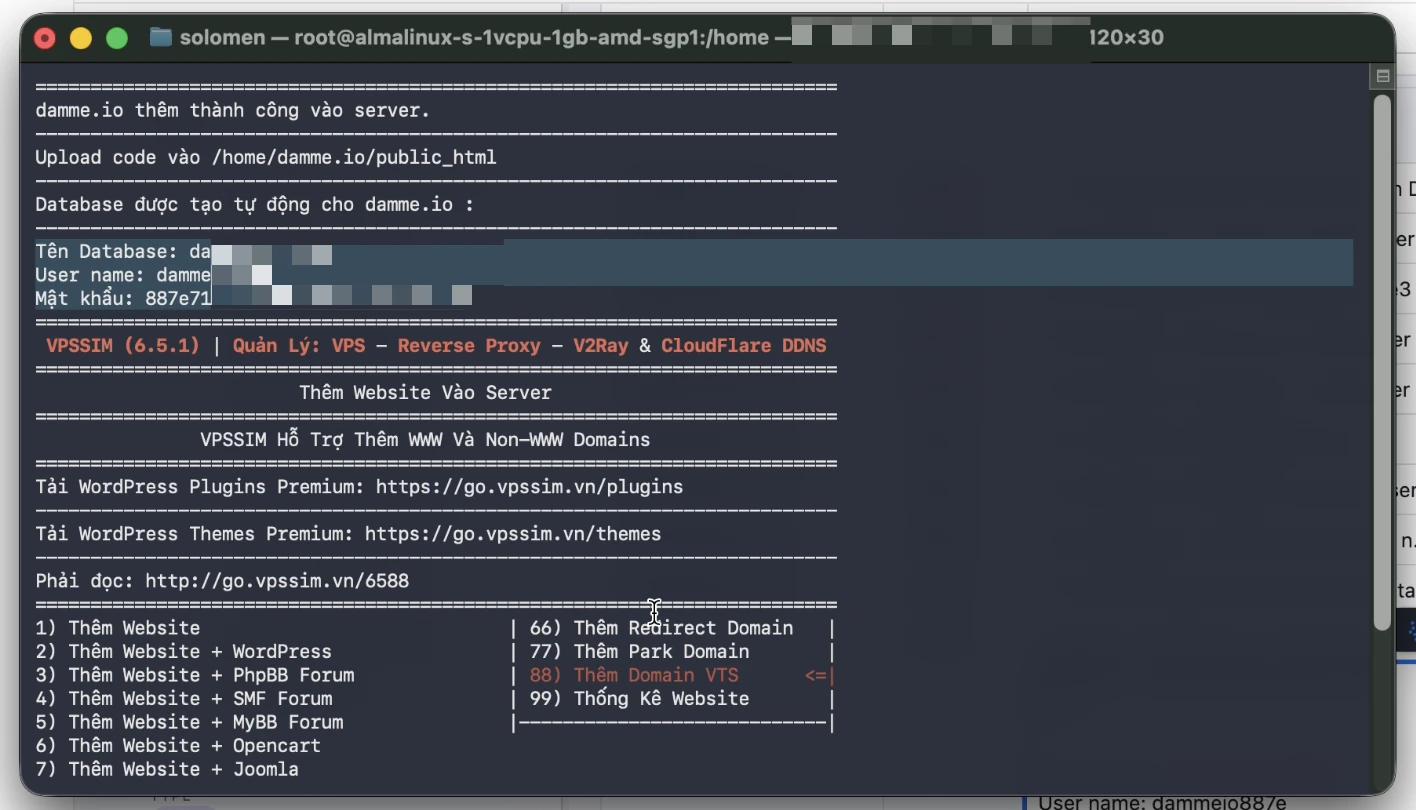1416x810 pixels.
Task: Click the line "damme.io thêm thành công vào server."
Action: 233,110
